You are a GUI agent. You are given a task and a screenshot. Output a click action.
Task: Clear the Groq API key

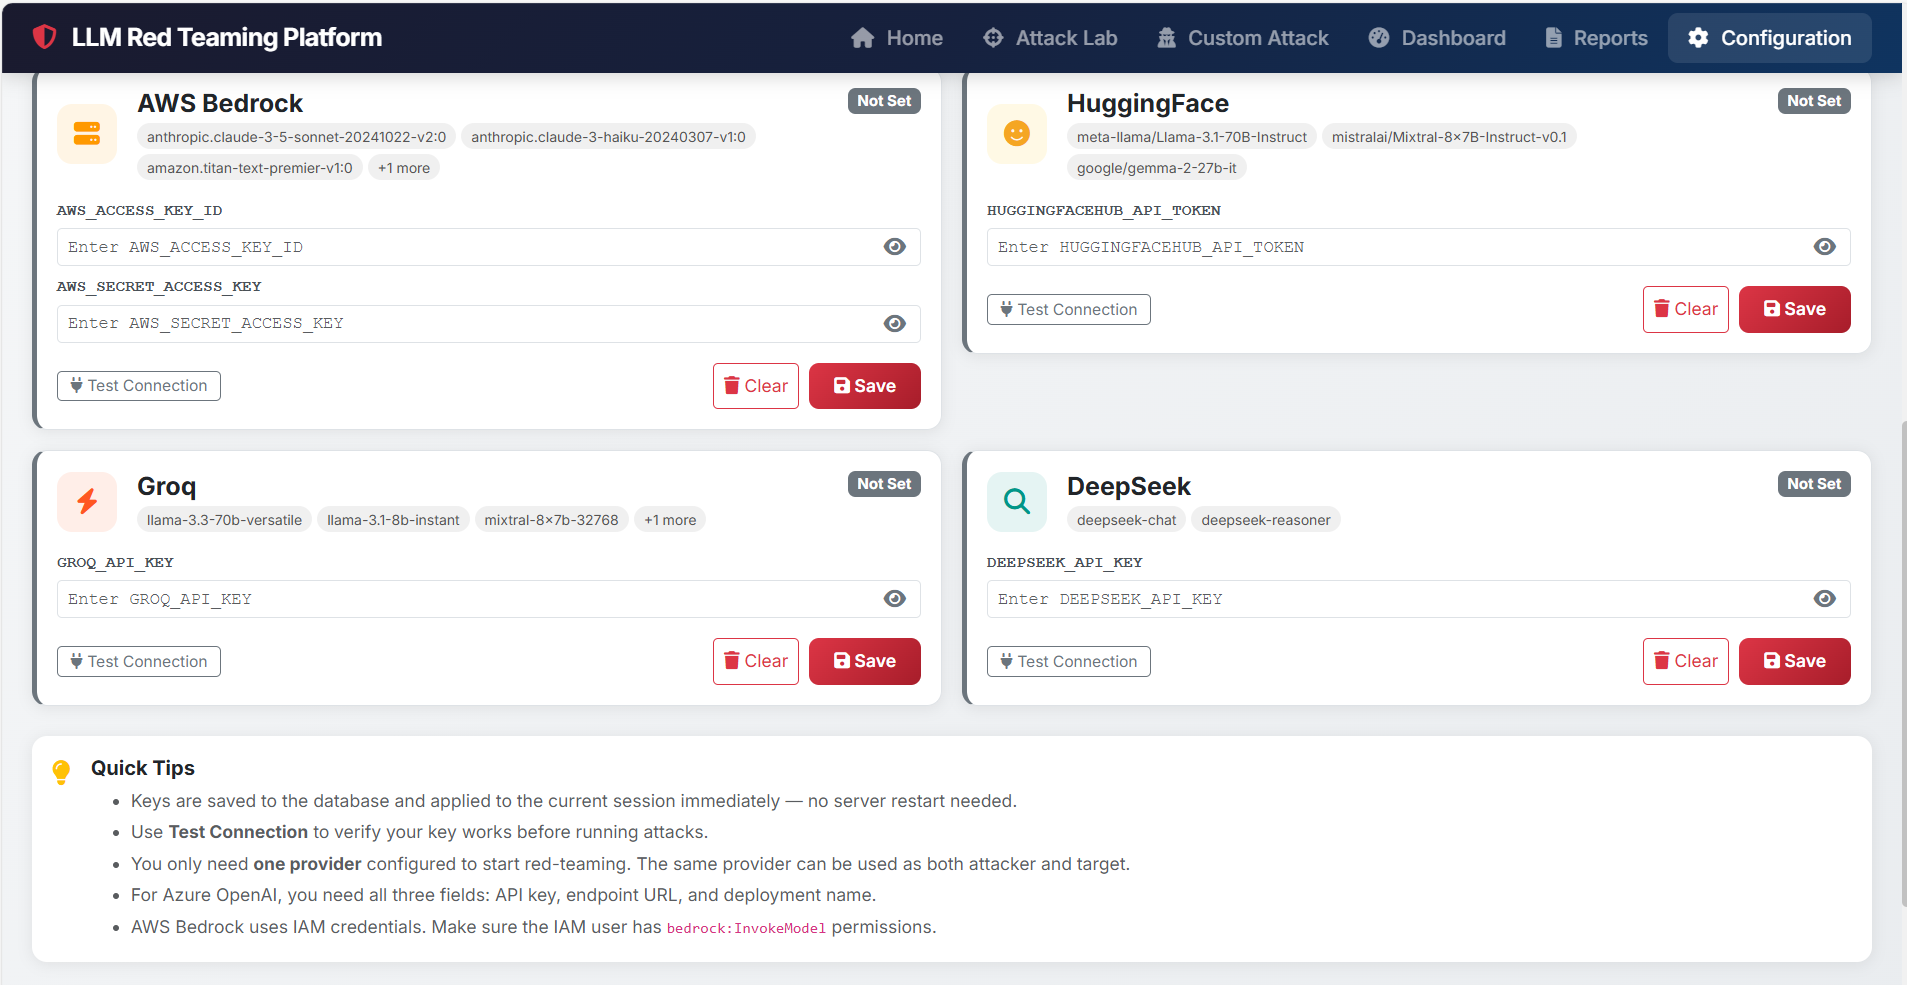[756, 661]
